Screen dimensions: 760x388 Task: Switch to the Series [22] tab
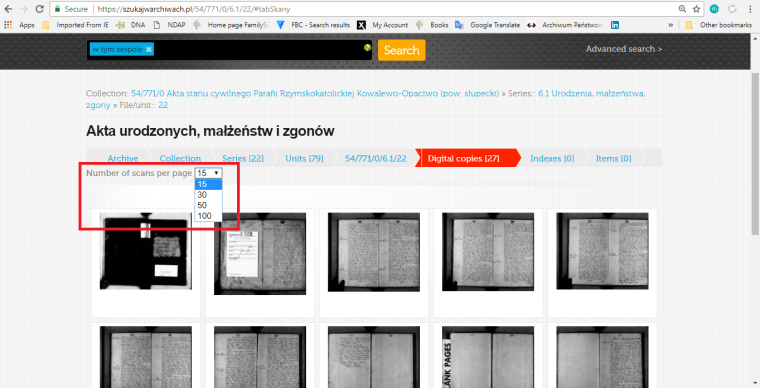point(243,158)
